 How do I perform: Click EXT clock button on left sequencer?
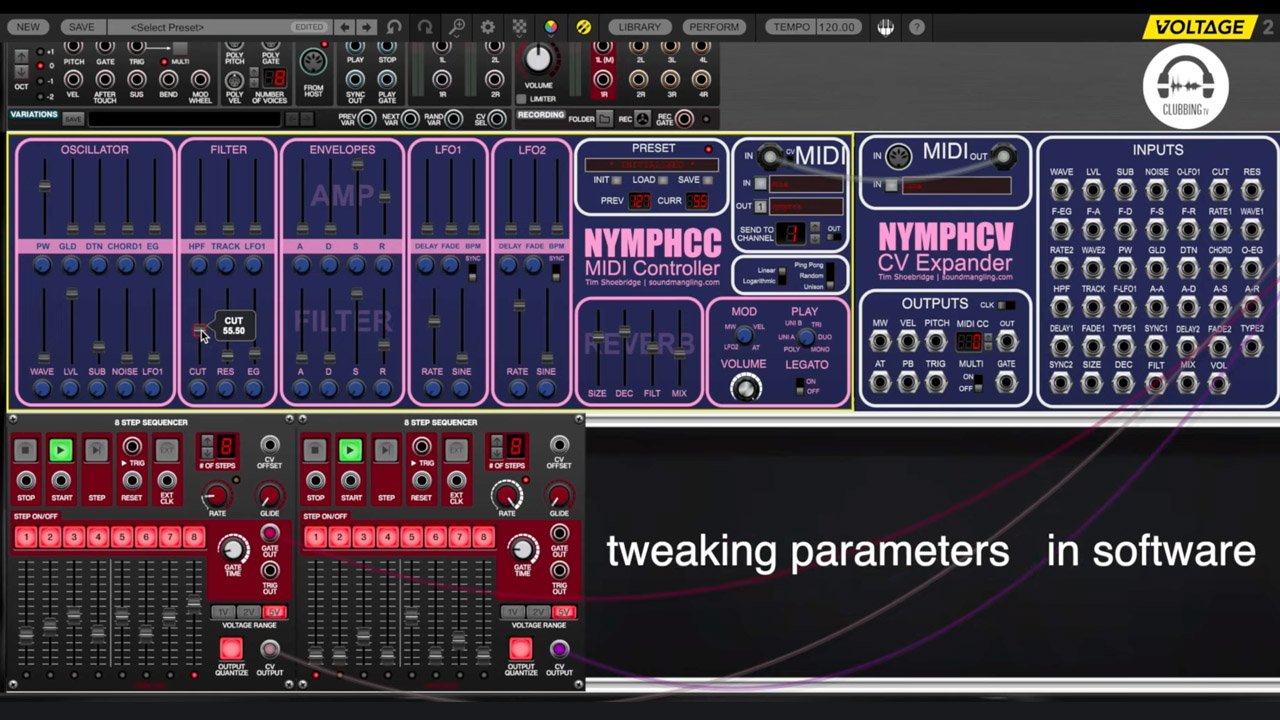coord(167,450)
